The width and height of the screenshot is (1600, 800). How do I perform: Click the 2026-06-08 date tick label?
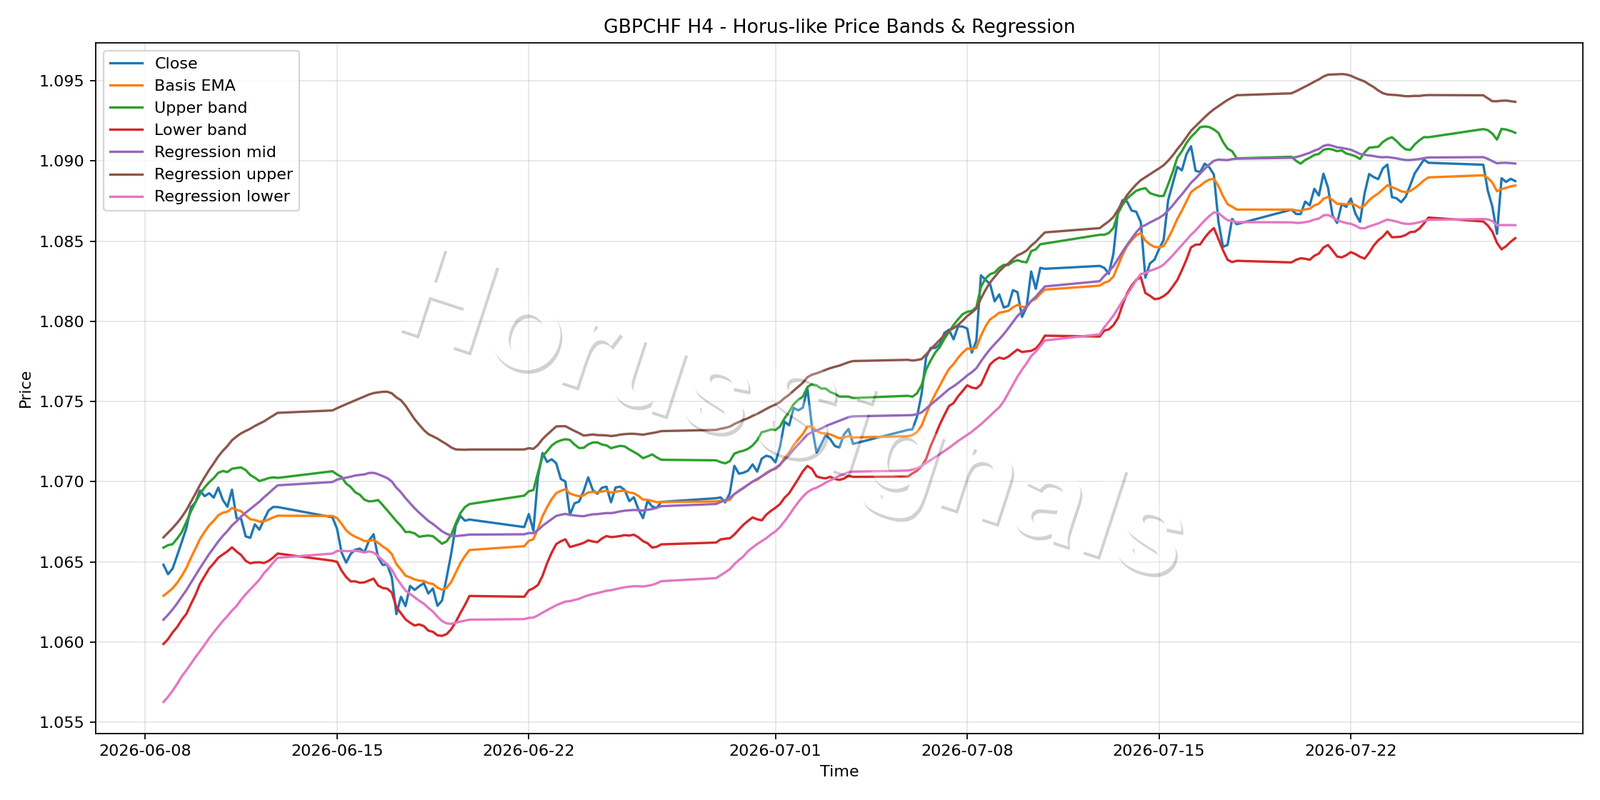click(x=145, y=749)
